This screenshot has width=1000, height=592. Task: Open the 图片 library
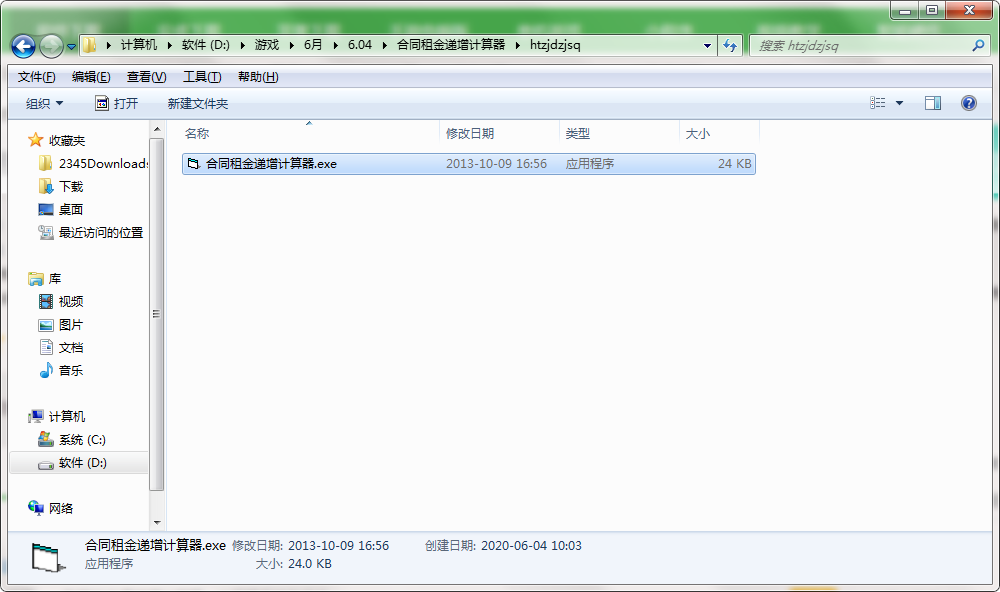[61, 325]
